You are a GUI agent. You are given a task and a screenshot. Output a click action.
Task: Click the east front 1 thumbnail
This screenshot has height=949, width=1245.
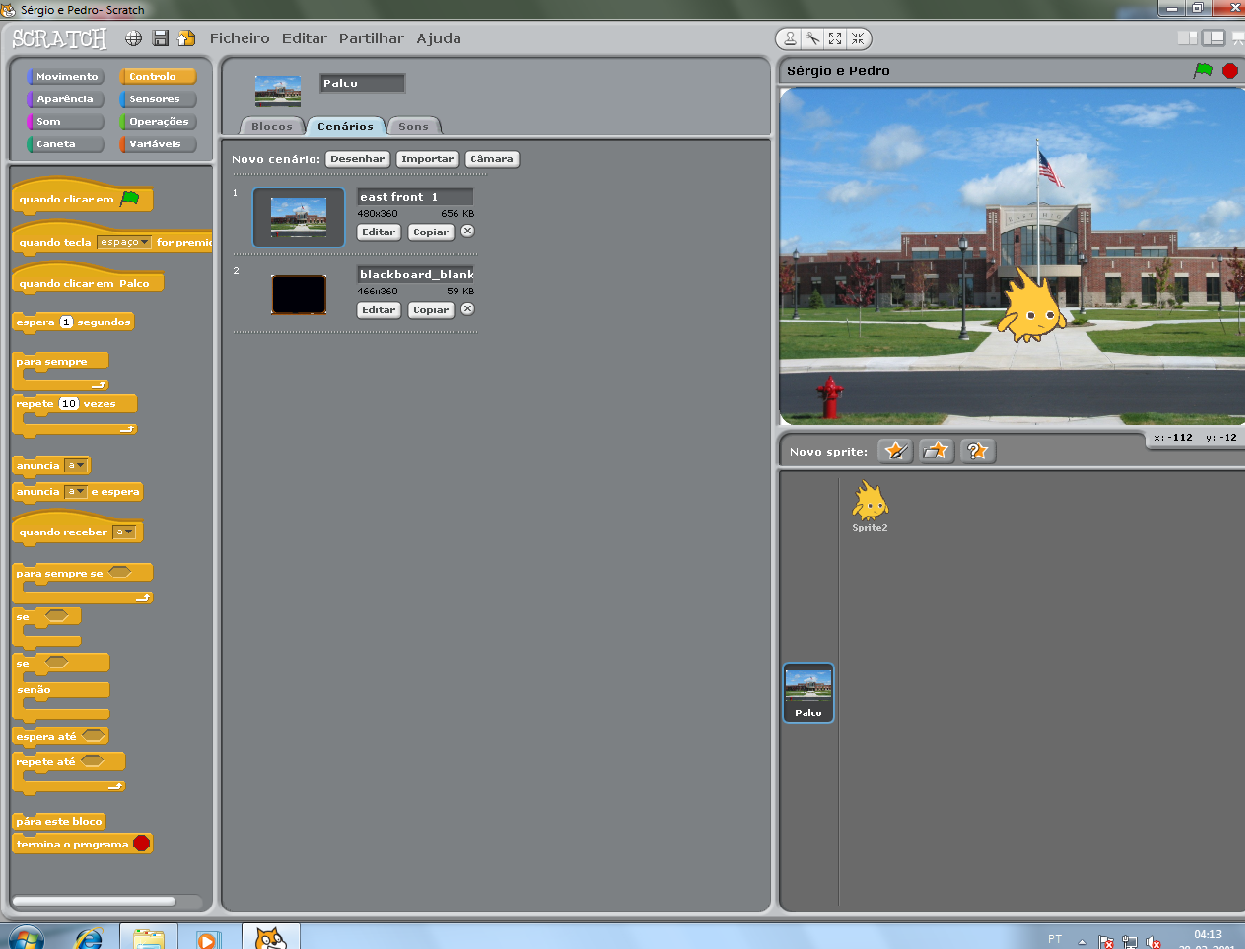pos(298,217)
